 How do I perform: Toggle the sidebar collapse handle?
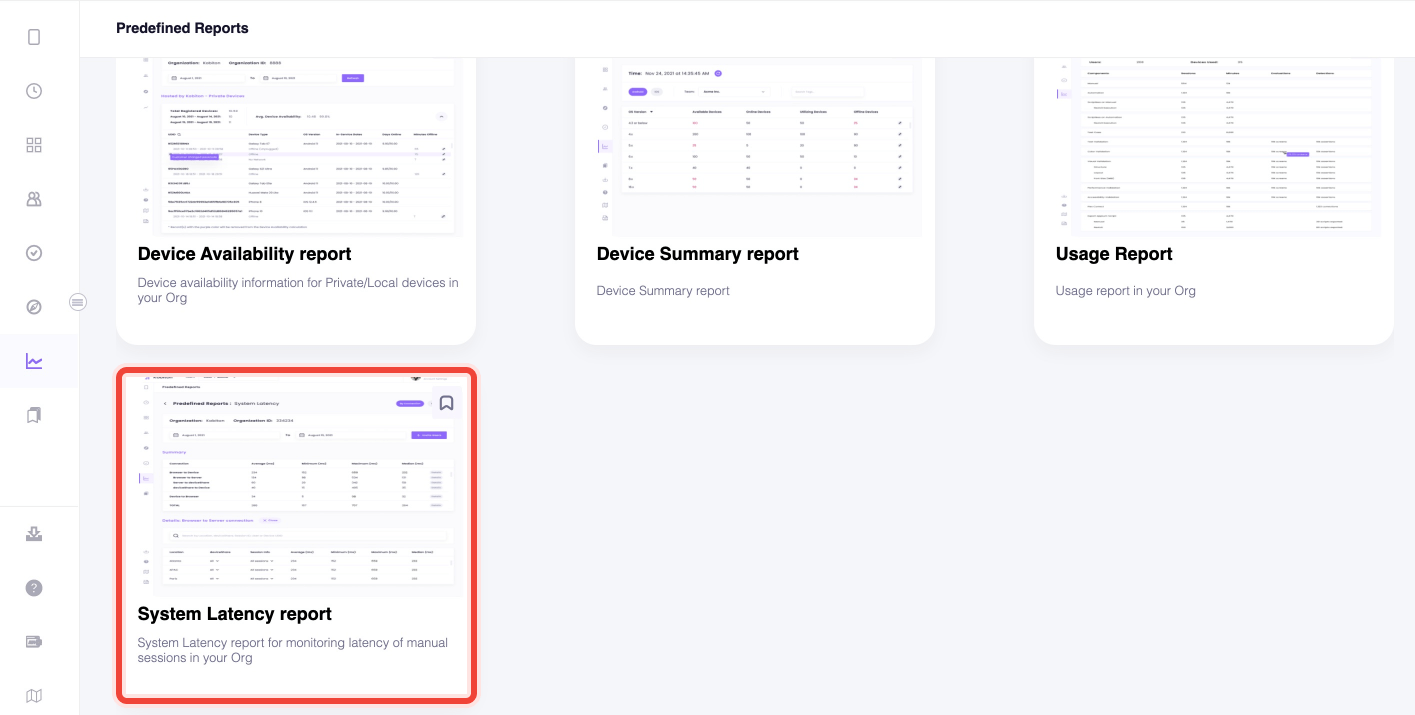click(x=78, y=302)
